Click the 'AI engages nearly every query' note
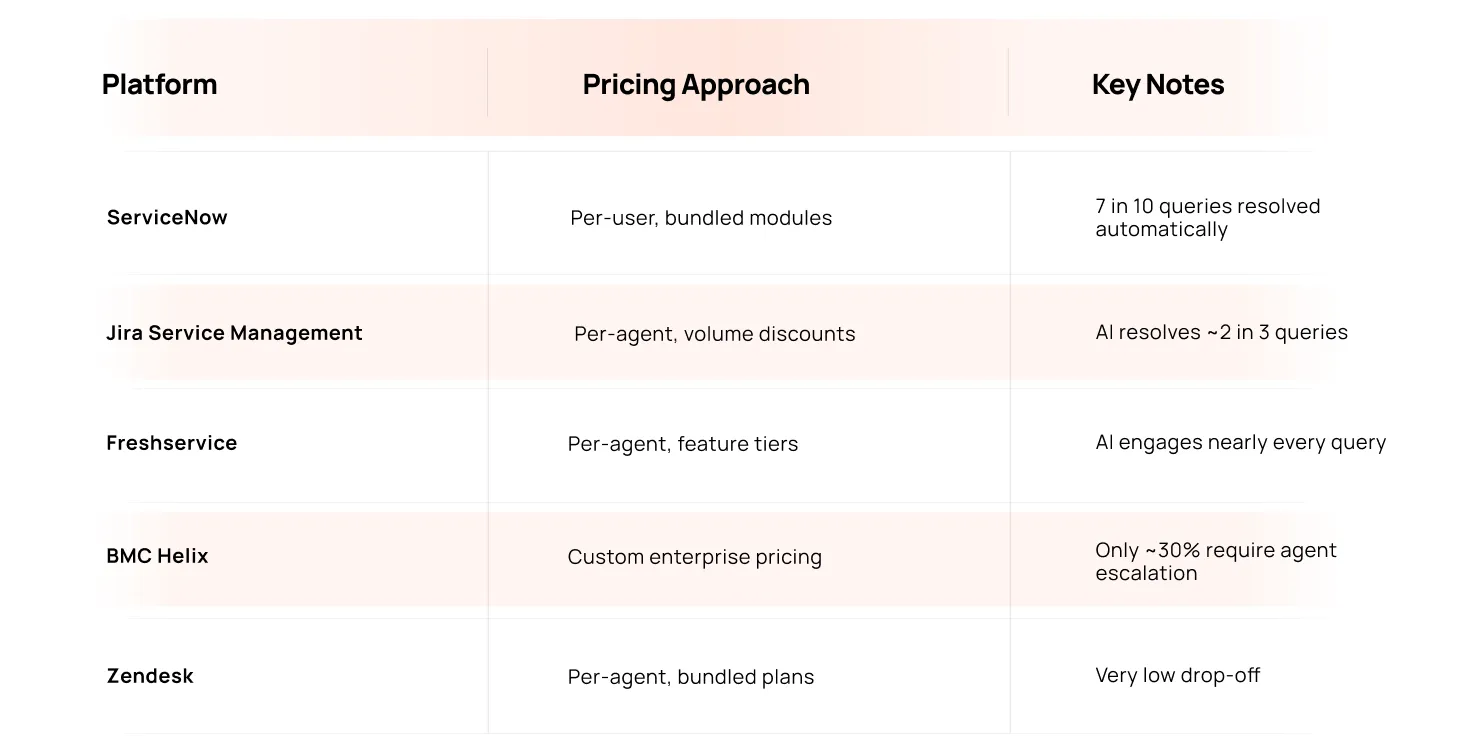Image resolution: width=1476 pixels, height=741 pixels. [x=1240, y=442]
